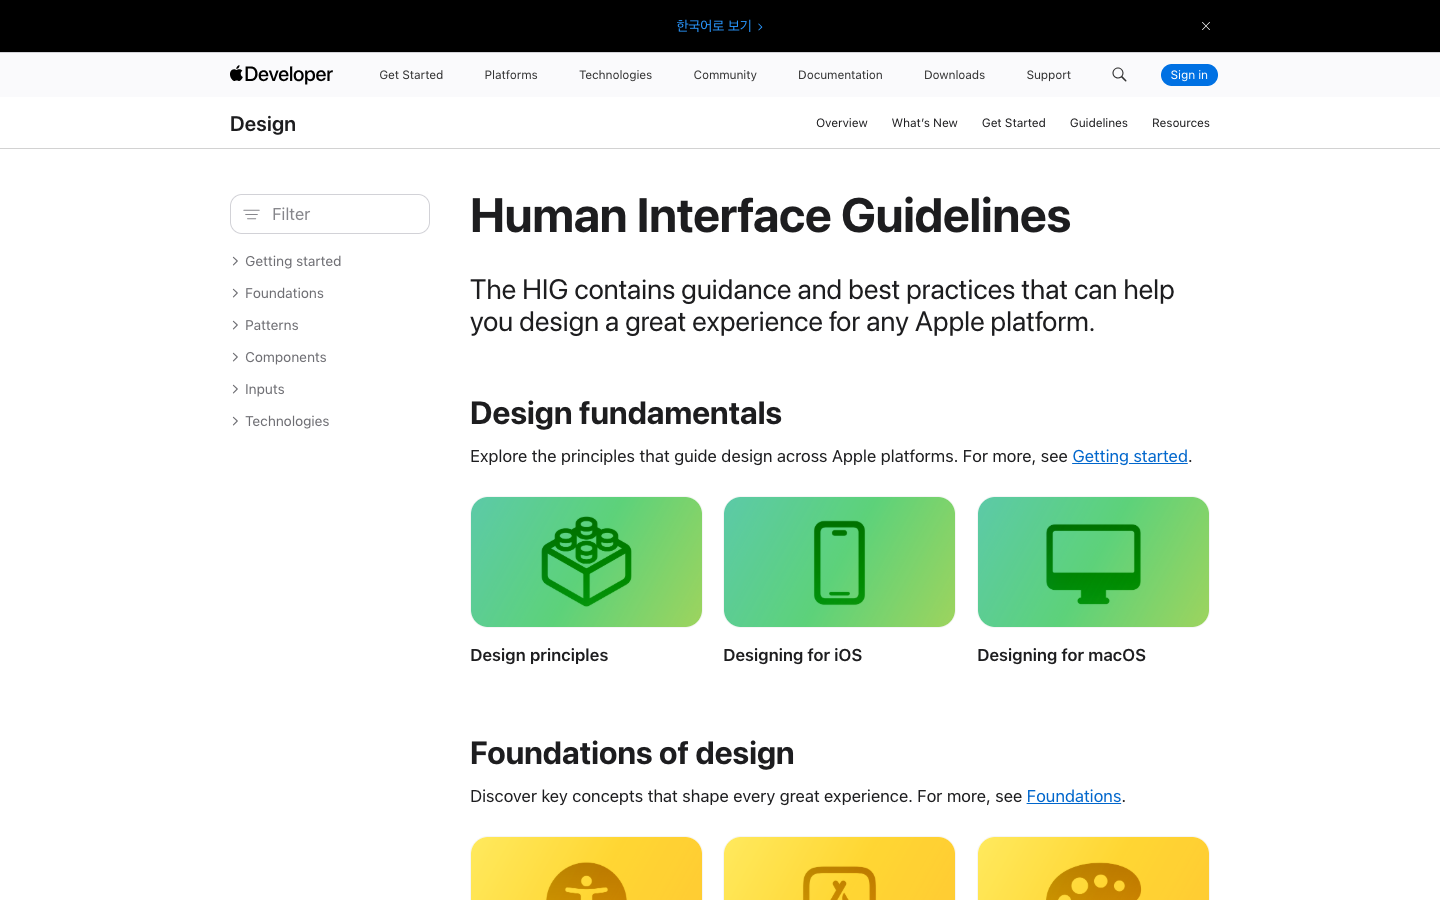Select the Foundations sidebar label
This screenshot has width=1440, height=900.
tap(284, 293)
